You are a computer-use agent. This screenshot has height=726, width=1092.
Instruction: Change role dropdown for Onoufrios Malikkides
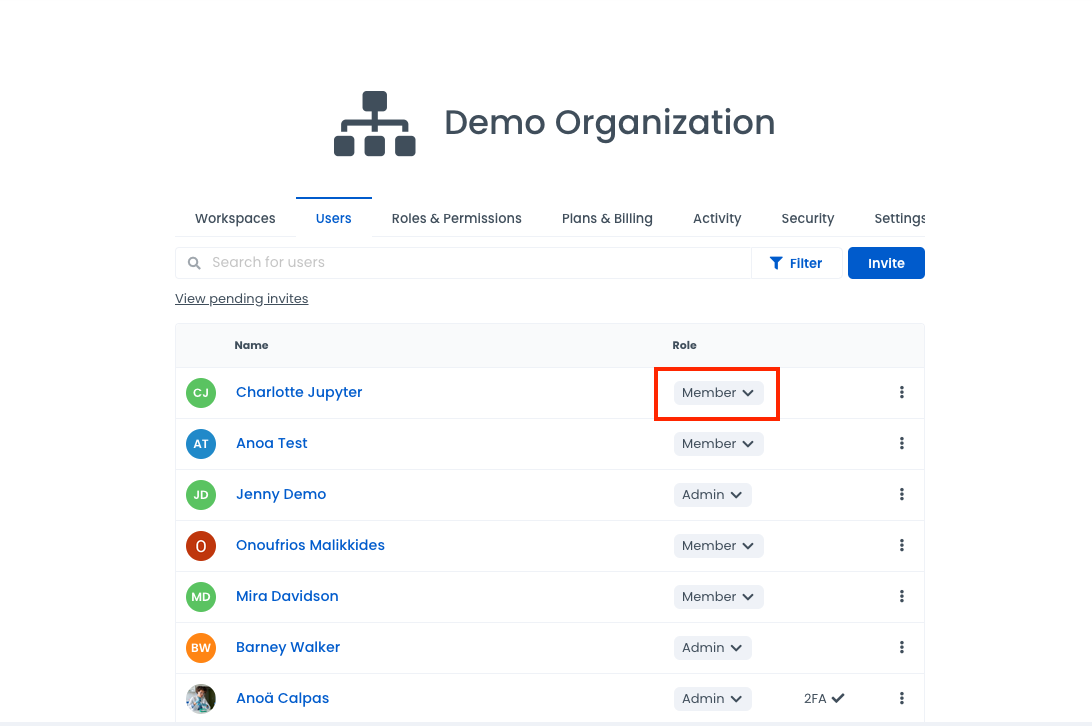(718, 546)
